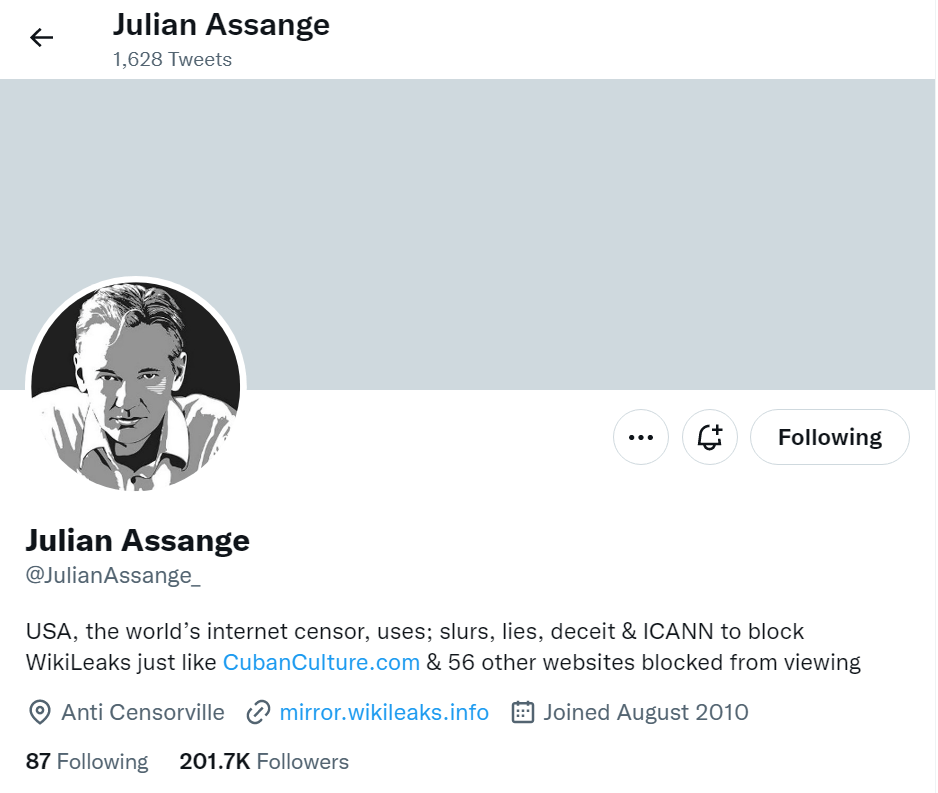View the 201.7K Followers list
This screenshot has height=793, width=938.
point(264,762)
